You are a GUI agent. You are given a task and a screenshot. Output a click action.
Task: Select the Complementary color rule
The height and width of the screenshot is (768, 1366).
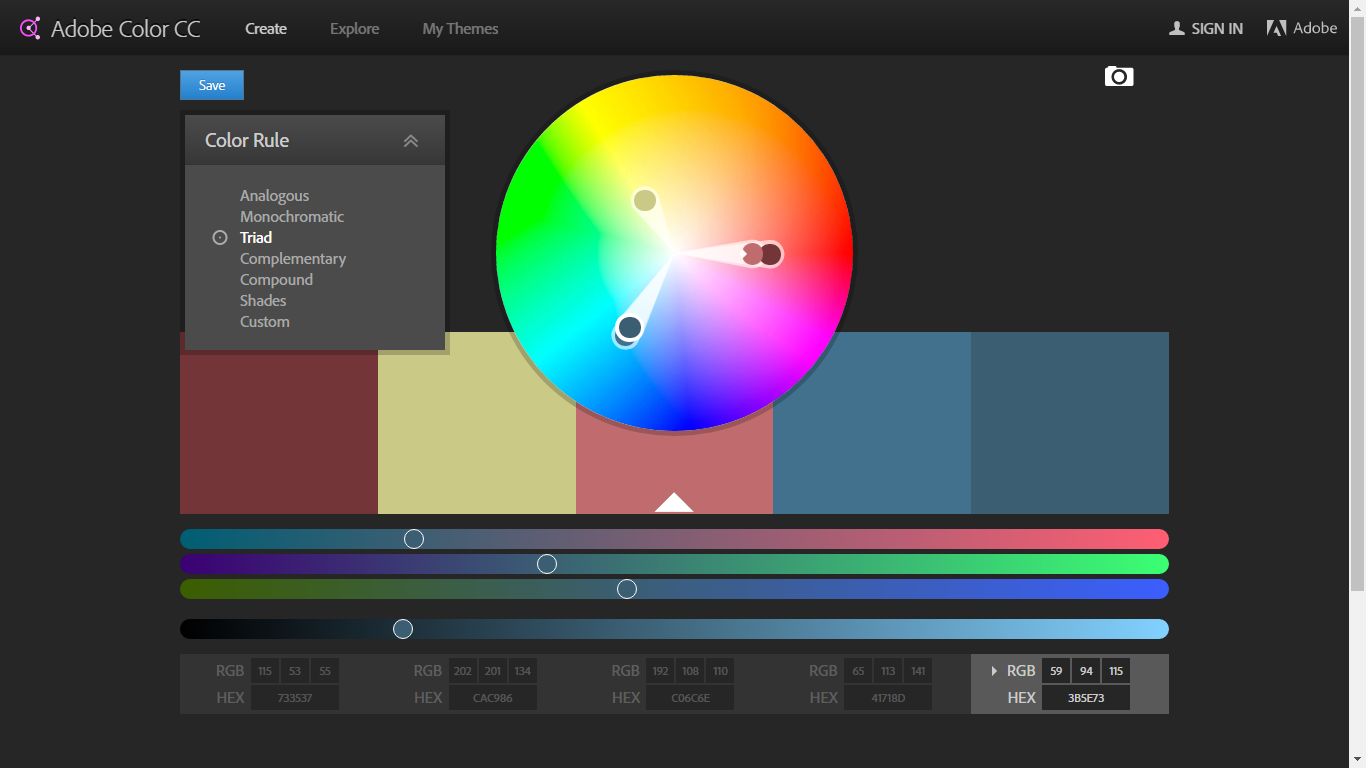tap(293, 259)
